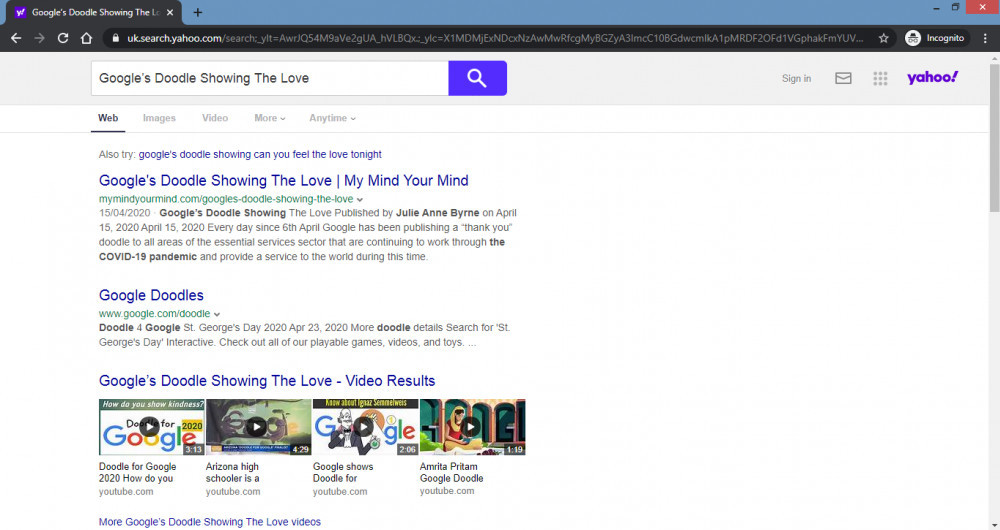Open 'Amrita Pritam Google Doodle' video title
Image resolution: width=1000 pixels, height=530 pixels.
(452, 473)
